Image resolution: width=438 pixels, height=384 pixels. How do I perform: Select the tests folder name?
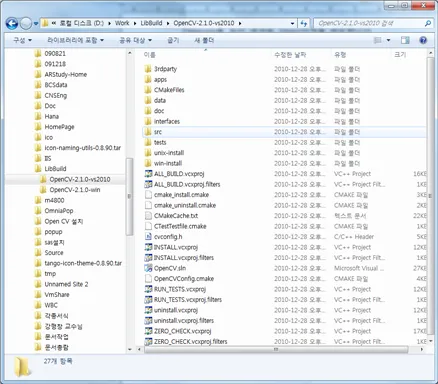click(160, 142)
